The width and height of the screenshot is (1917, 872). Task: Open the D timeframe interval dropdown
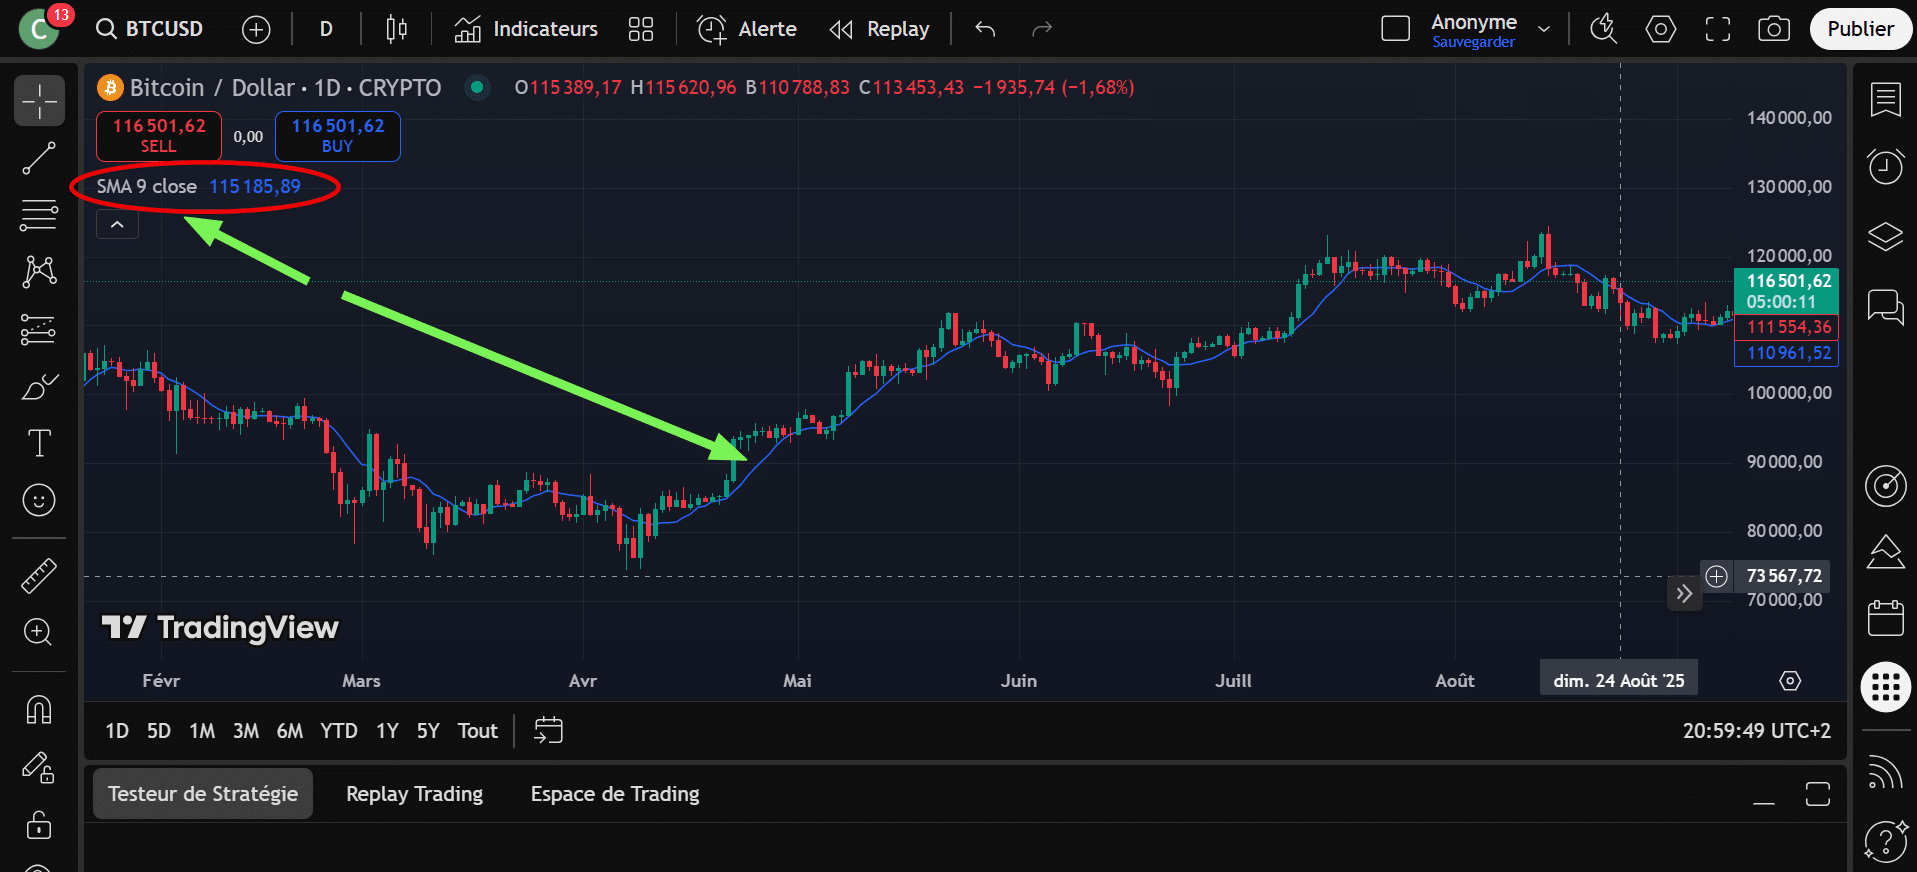coord(326,29)
